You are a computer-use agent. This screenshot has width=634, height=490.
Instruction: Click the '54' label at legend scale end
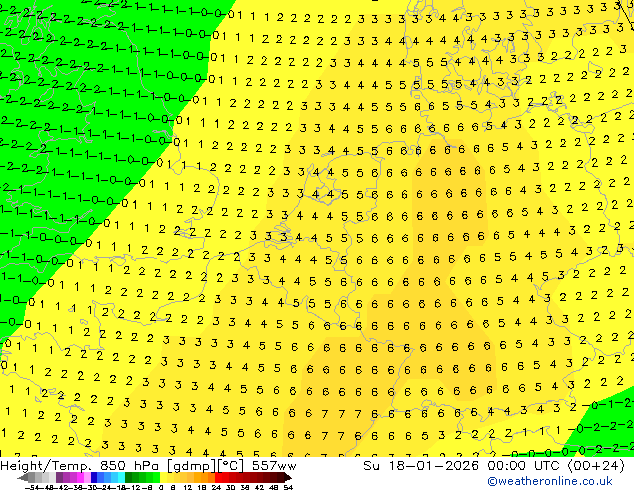tap(288, 487)
